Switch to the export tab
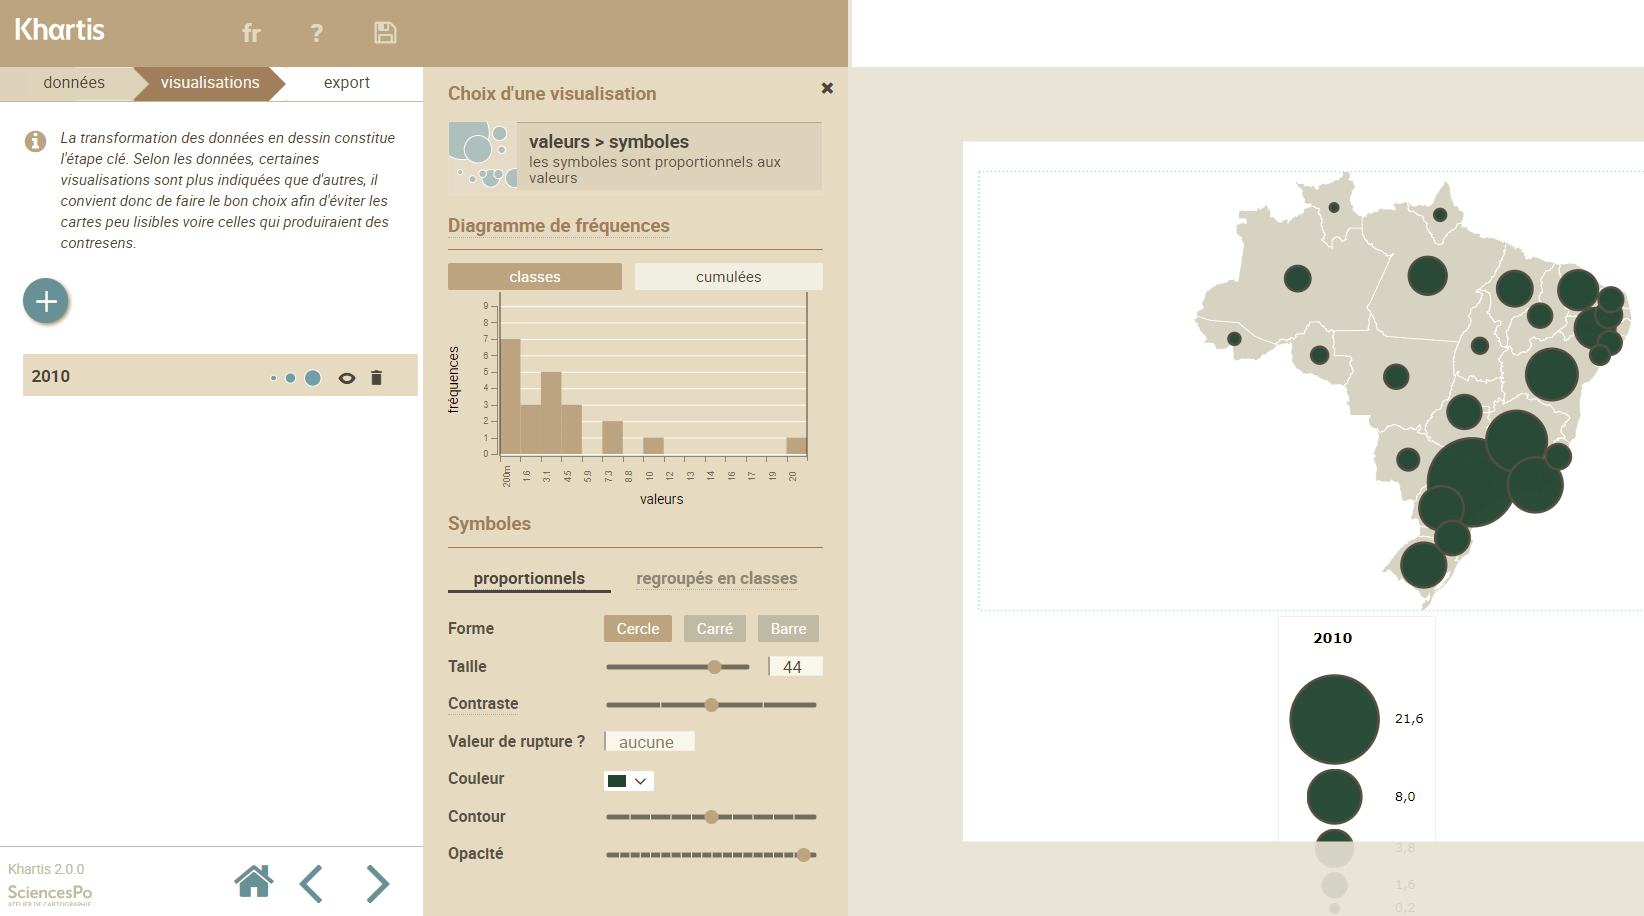 coord(346,83)
